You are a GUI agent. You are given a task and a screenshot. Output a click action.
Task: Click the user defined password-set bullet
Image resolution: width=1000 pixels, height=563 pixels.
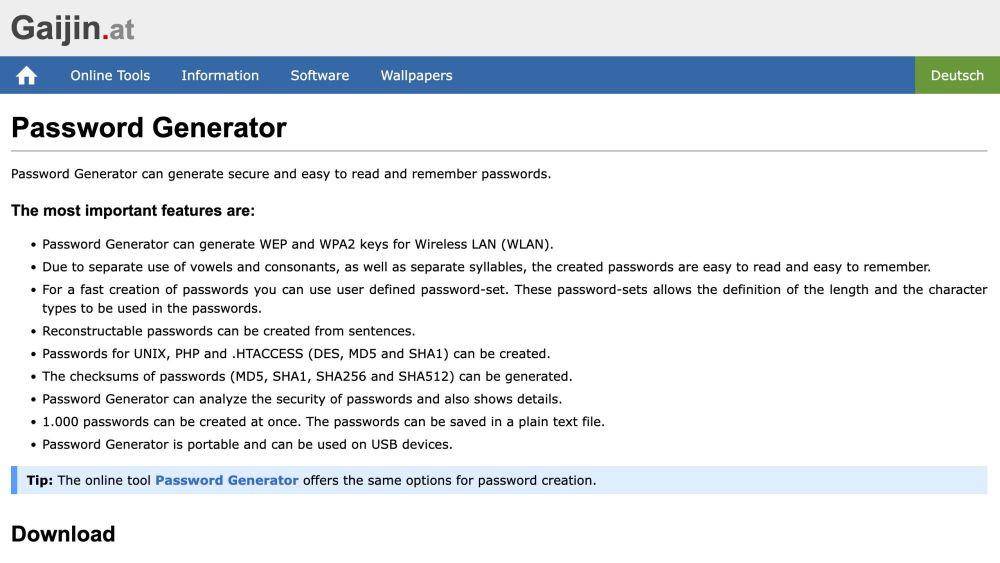click(x=515, y=298)
